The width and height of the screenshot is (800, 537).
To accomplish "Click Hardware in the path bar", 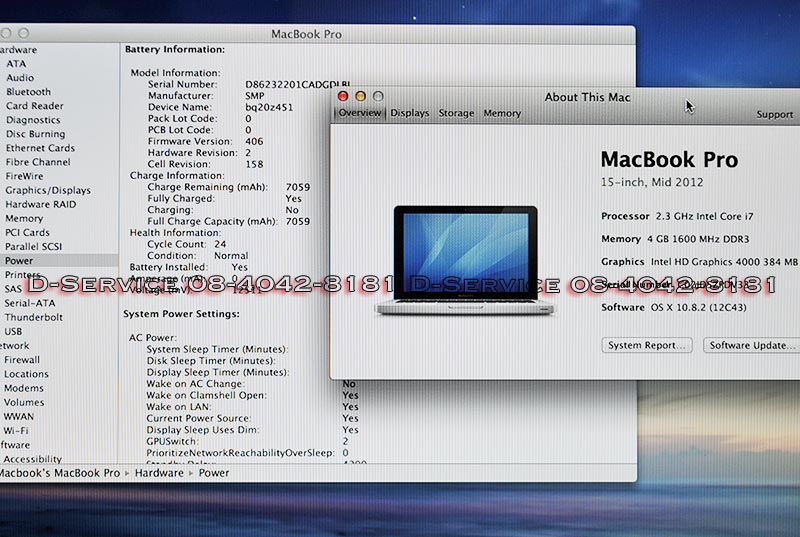I will pyautogui.click(x=159, y=473).
